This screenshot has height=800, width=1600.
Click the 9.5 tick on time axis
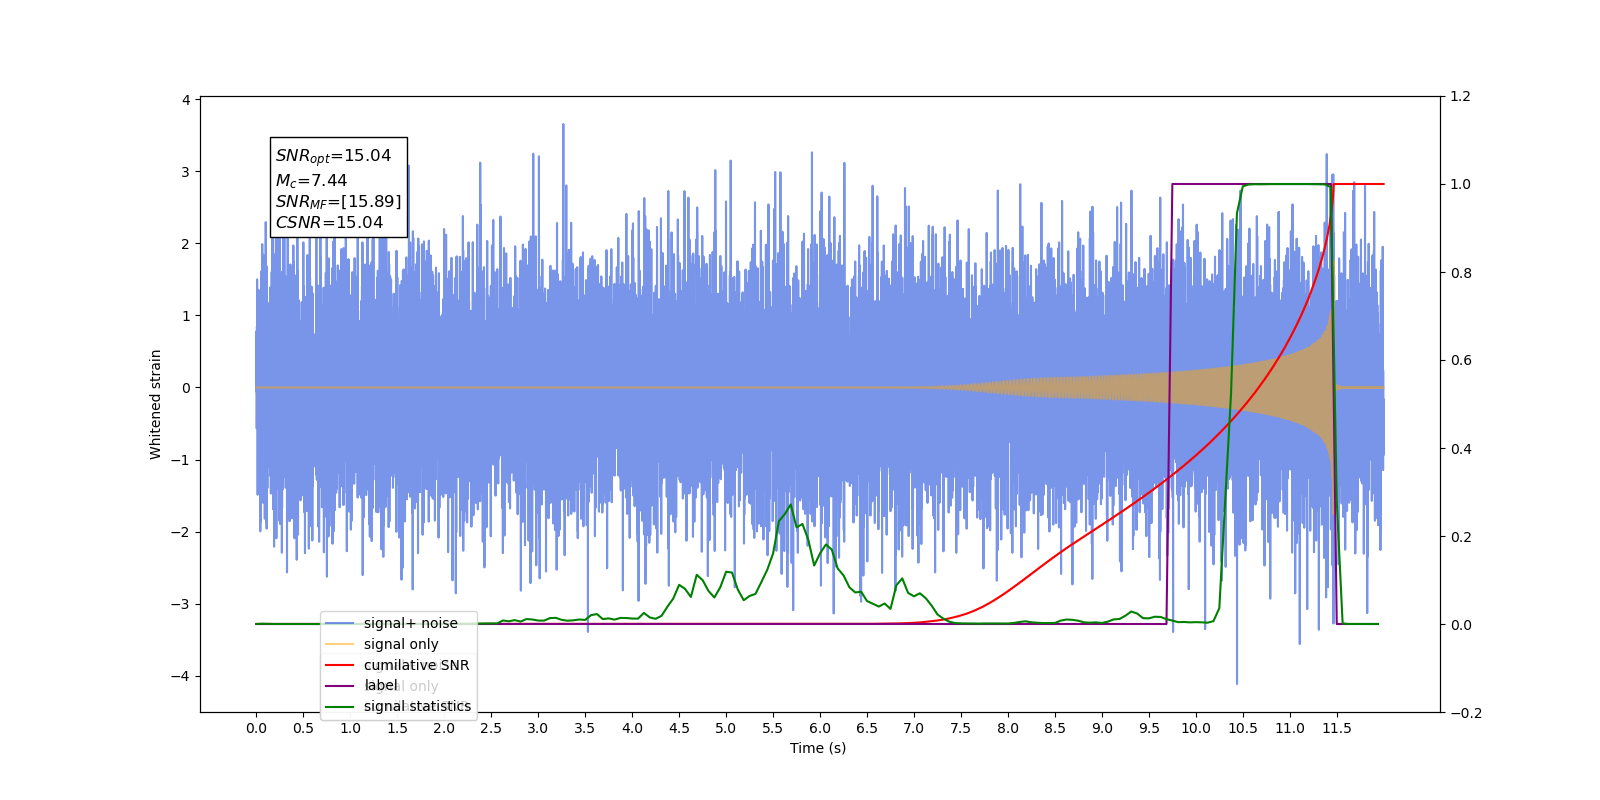pyautogui.click(x=1149, y=728)
